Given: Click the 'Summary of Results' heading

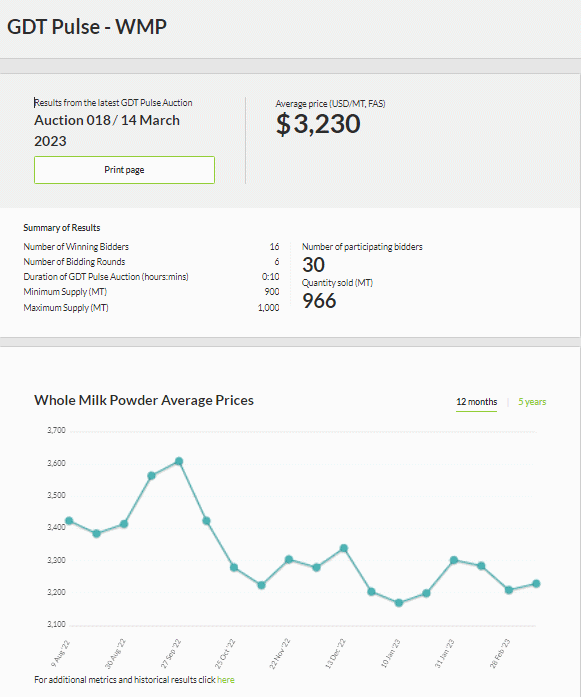Looking at the screenshot, I should click(62, 228).
